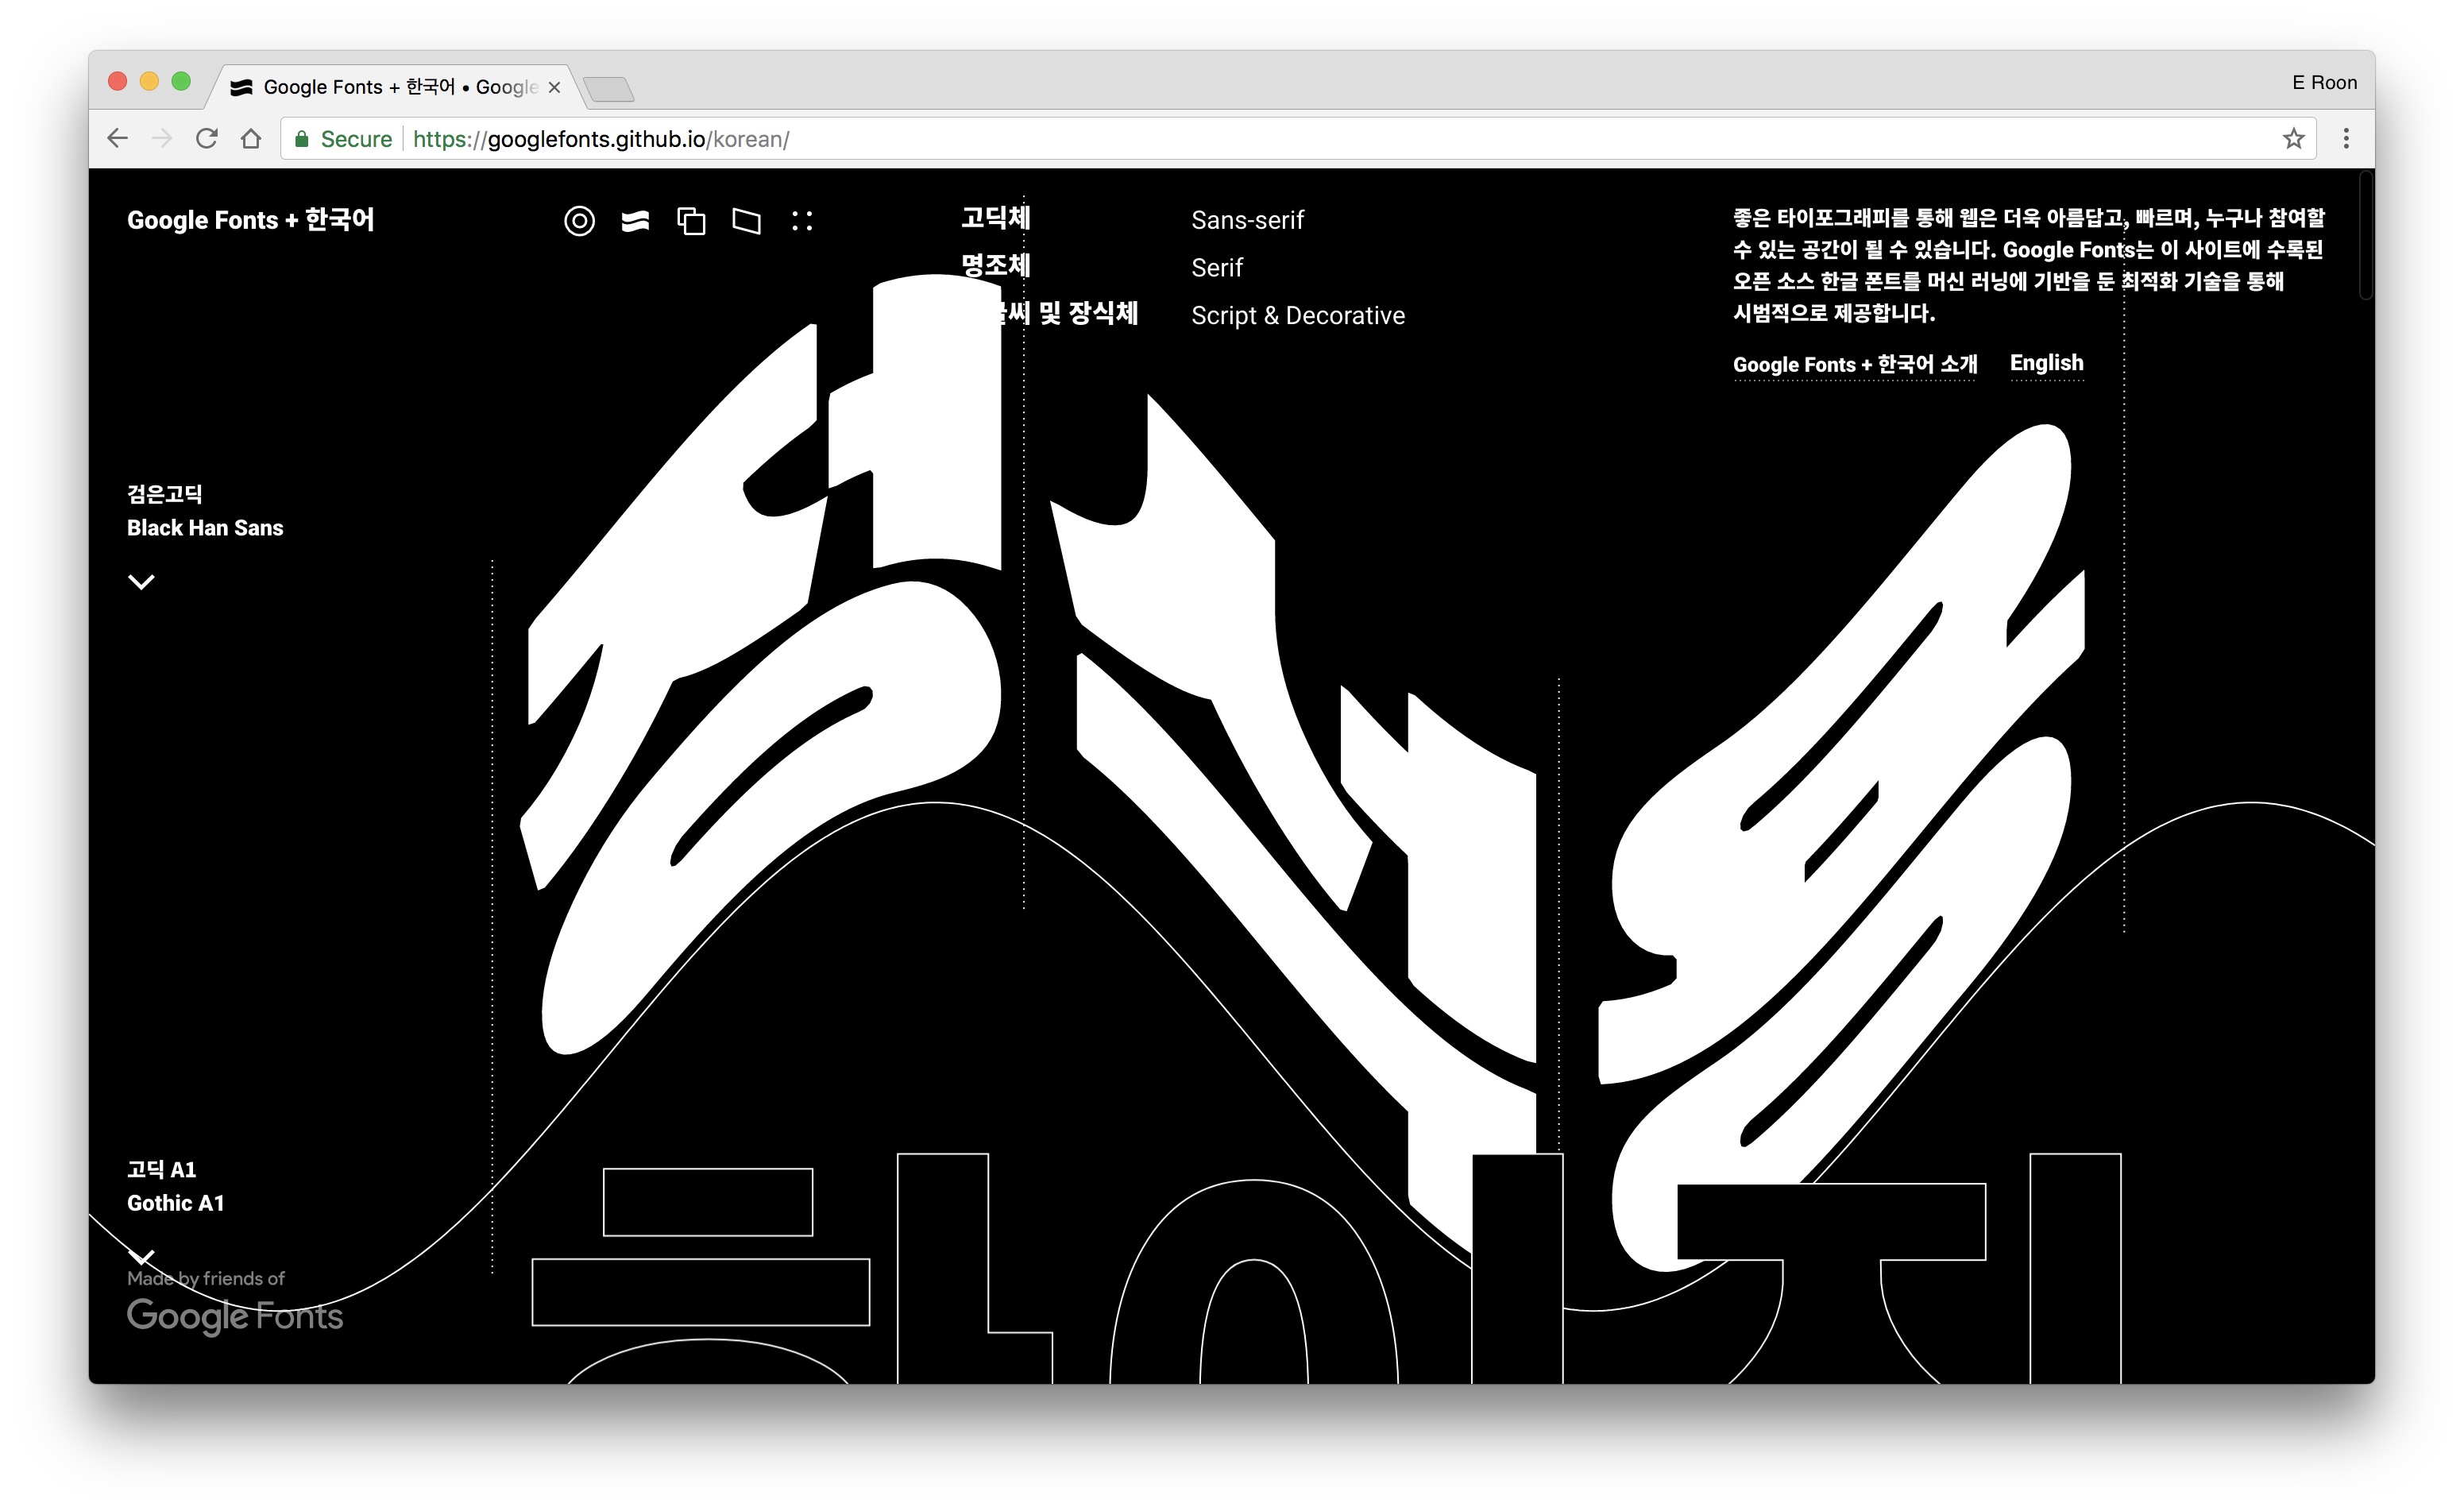Select the Script & Decorative menu item
The height and width of the screenshot is (1511, 2464).
(1298, 315)
